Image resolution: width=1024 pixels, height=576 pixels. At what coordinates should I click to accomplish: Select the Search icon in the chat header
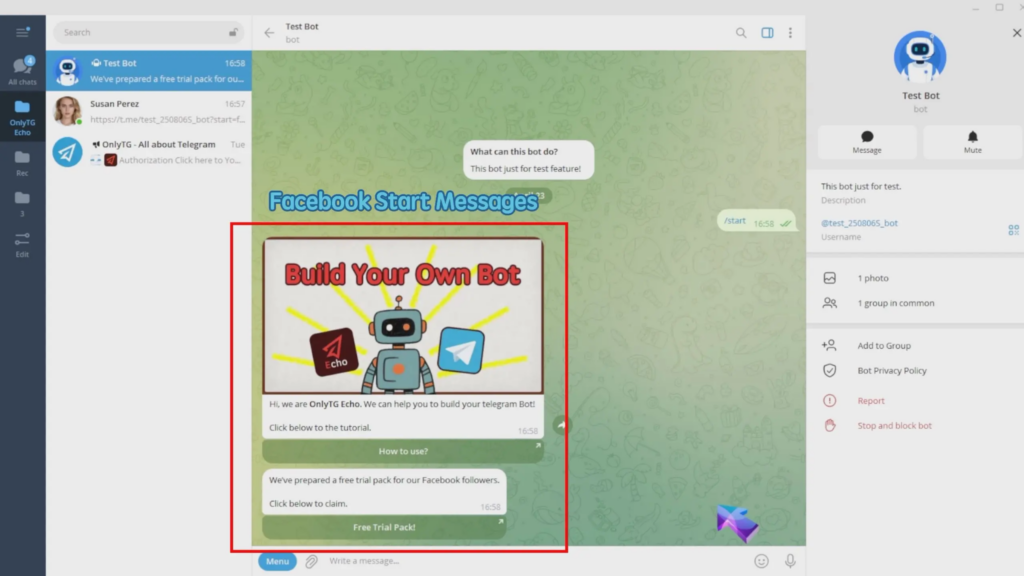740,32
